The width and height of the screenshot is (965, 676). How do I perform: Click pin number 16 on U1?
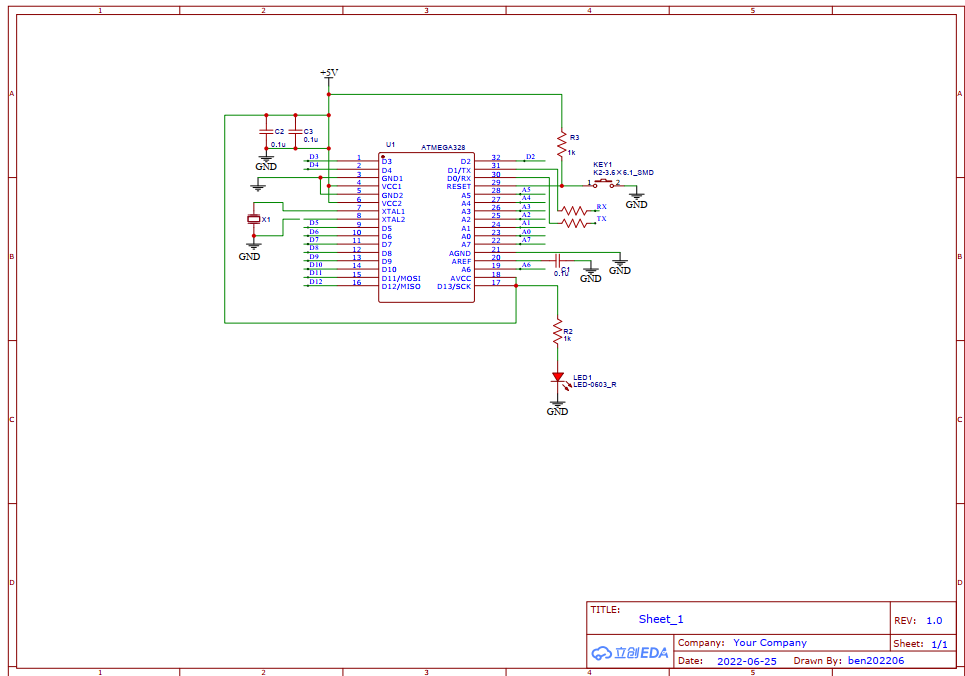[x=356, y=283]
